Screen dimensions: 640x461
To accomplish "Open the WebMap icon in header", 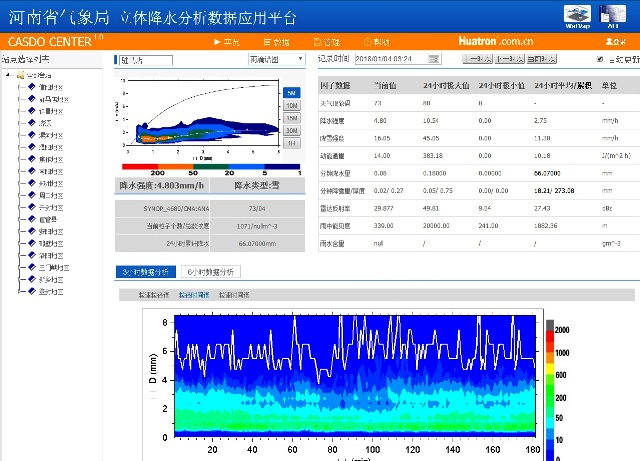I will [577, 15].
